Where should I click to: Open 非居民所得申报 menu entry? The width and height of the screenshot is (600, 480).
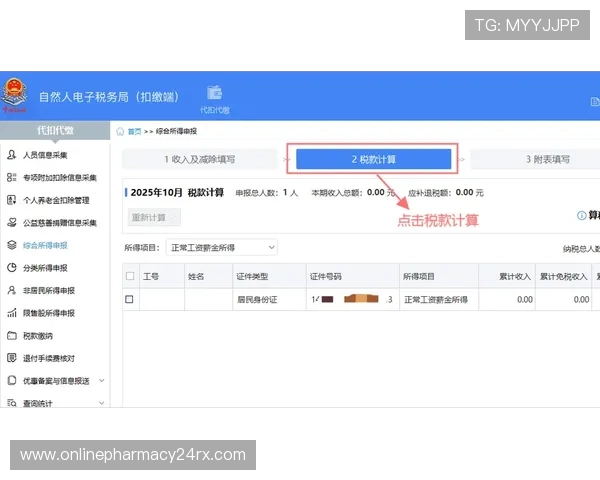coord(49,291)
